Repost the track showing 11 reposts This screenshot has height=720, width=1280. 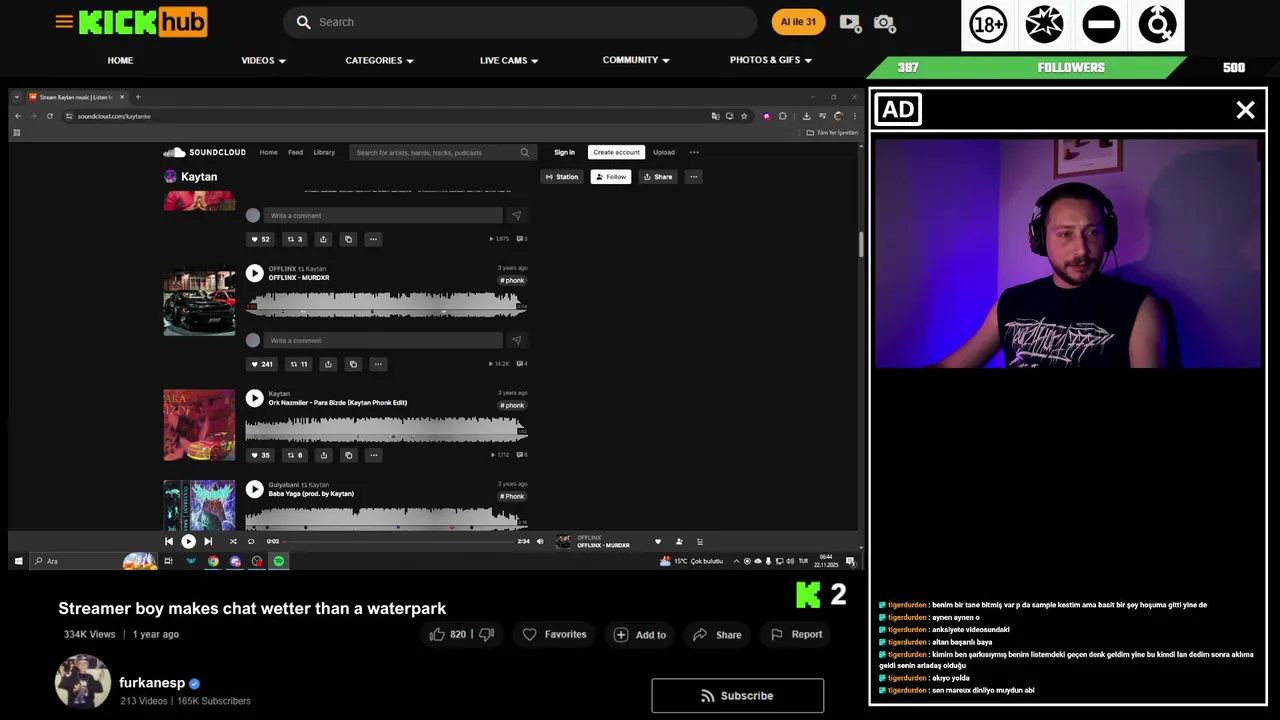(298, 364)
